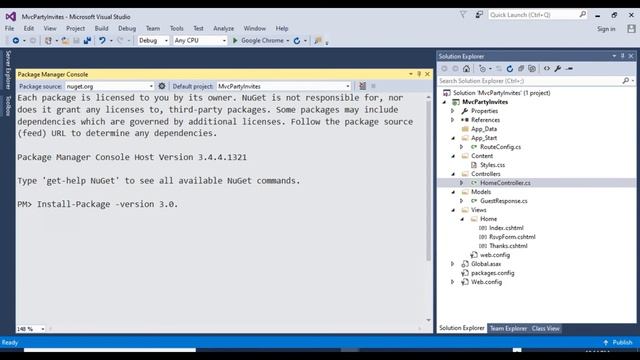
Task: Click Solution Explorer Refresh icon
Action: tap(509, 69)
